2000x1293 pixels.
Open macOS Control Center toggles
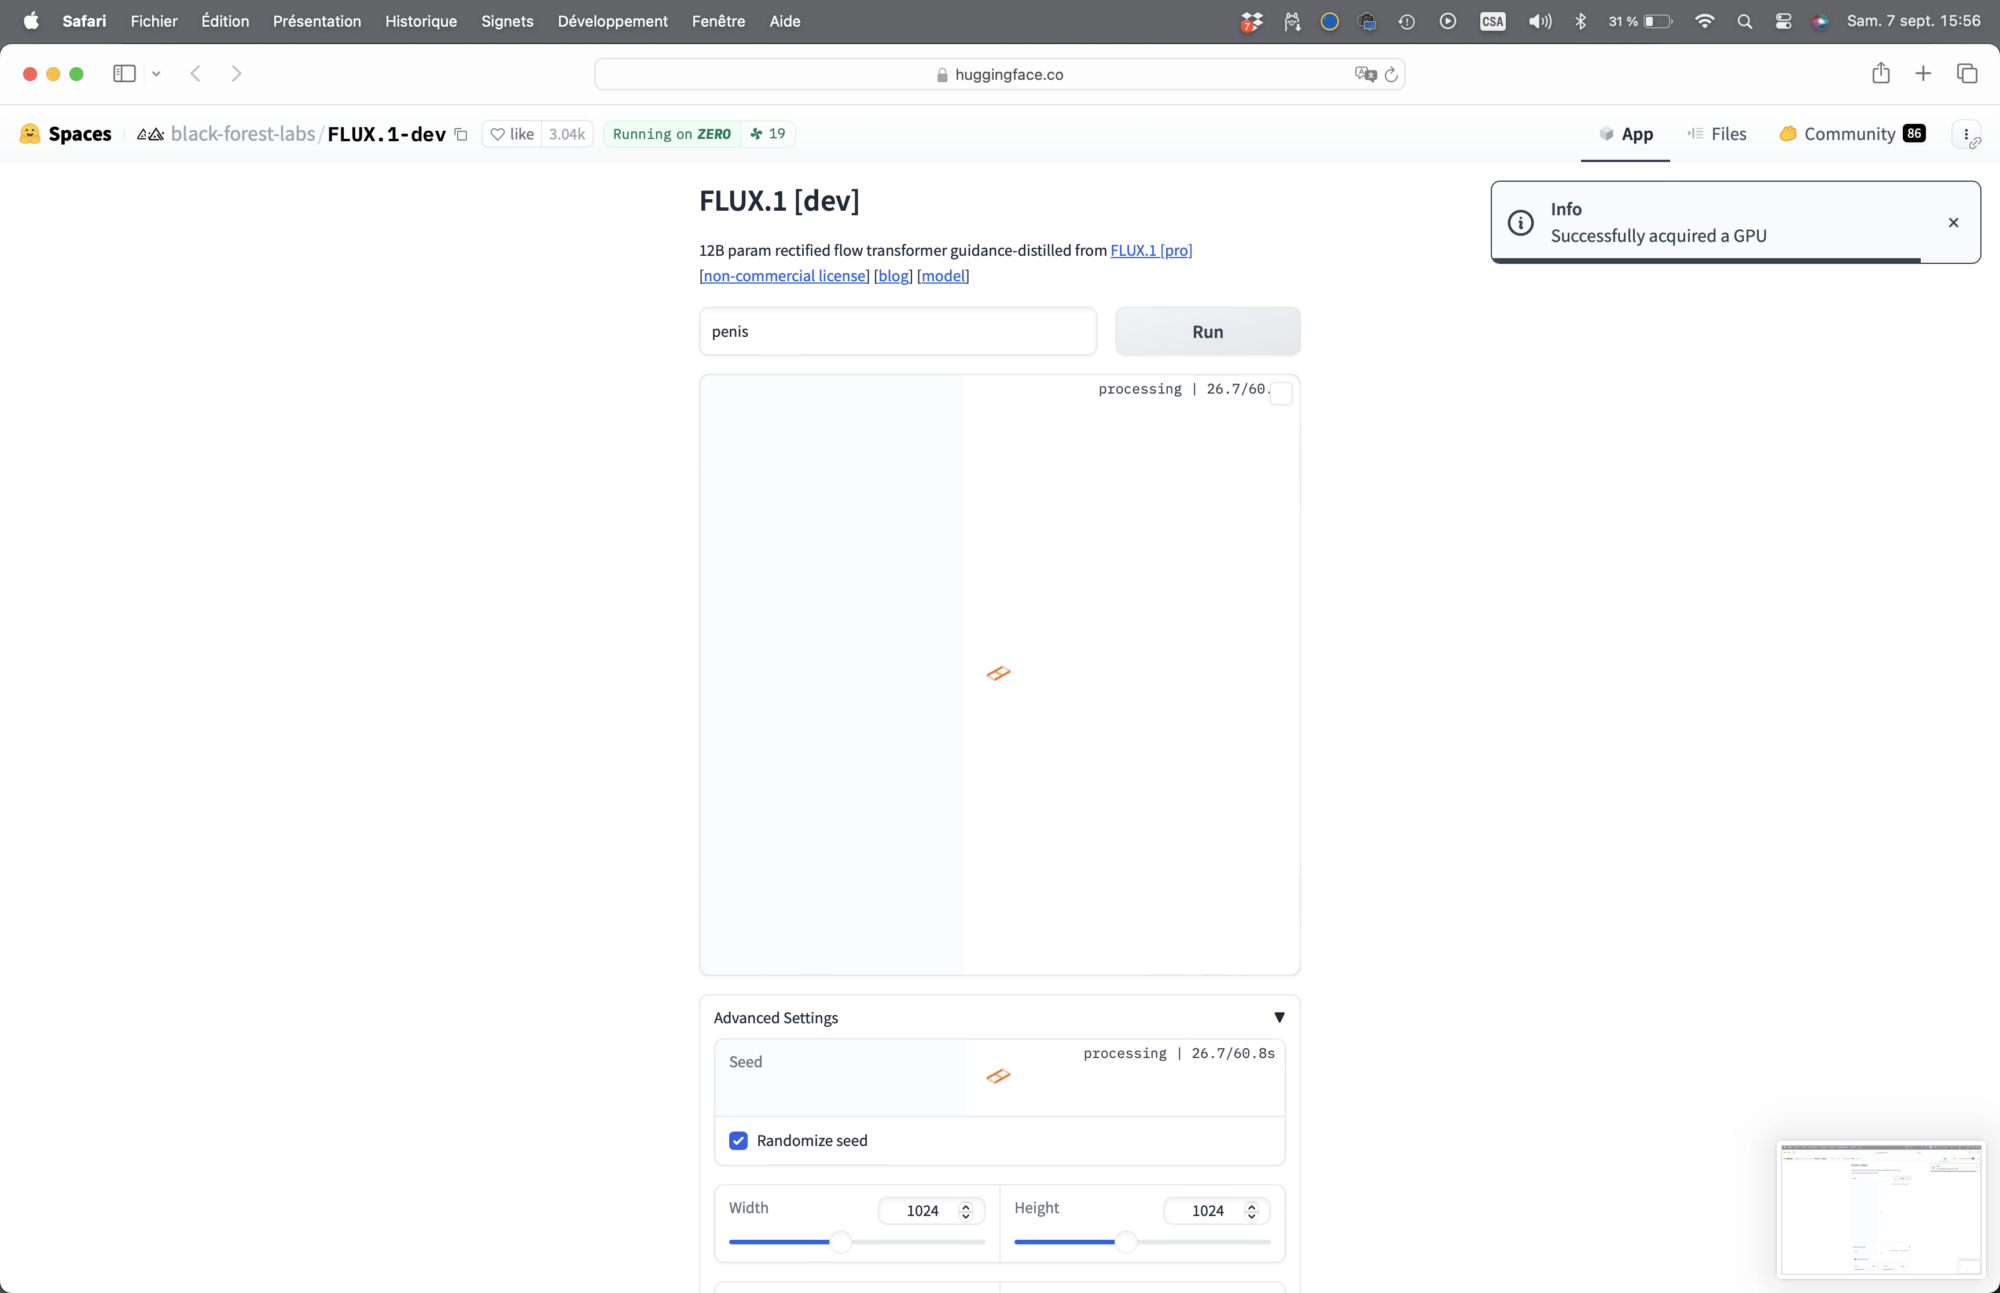(x=1783, y=21)
